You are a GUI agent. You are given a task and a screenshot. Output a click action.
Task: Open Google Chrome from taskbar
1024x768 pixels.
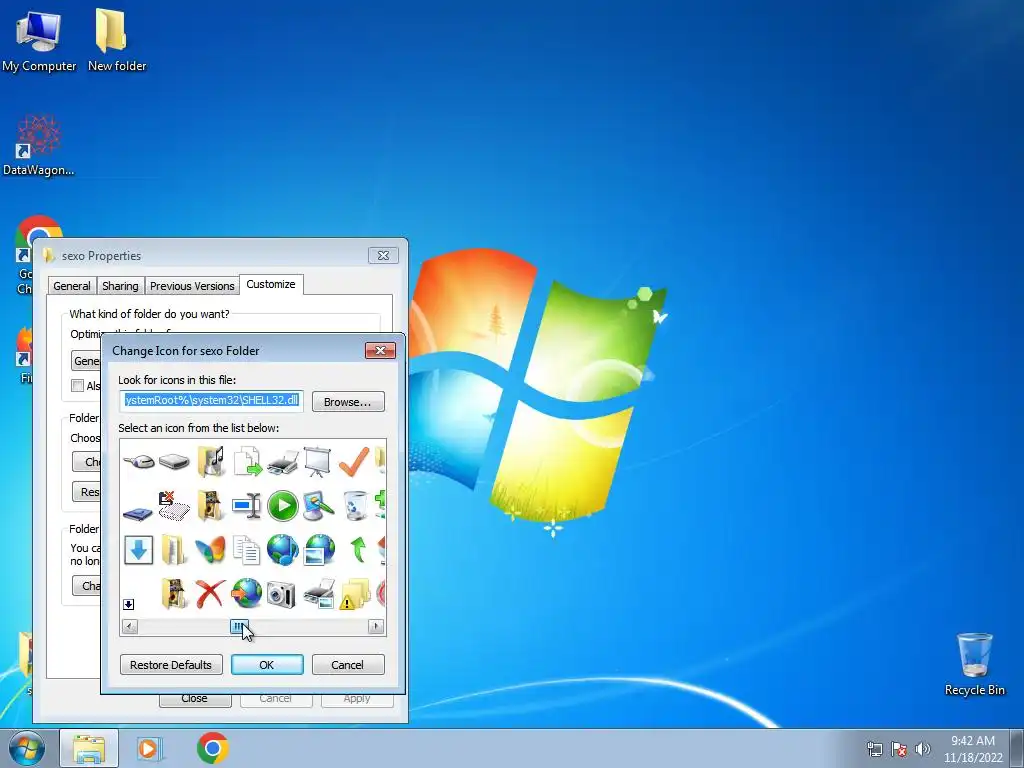pyautogui.click(x=212, y=748)
